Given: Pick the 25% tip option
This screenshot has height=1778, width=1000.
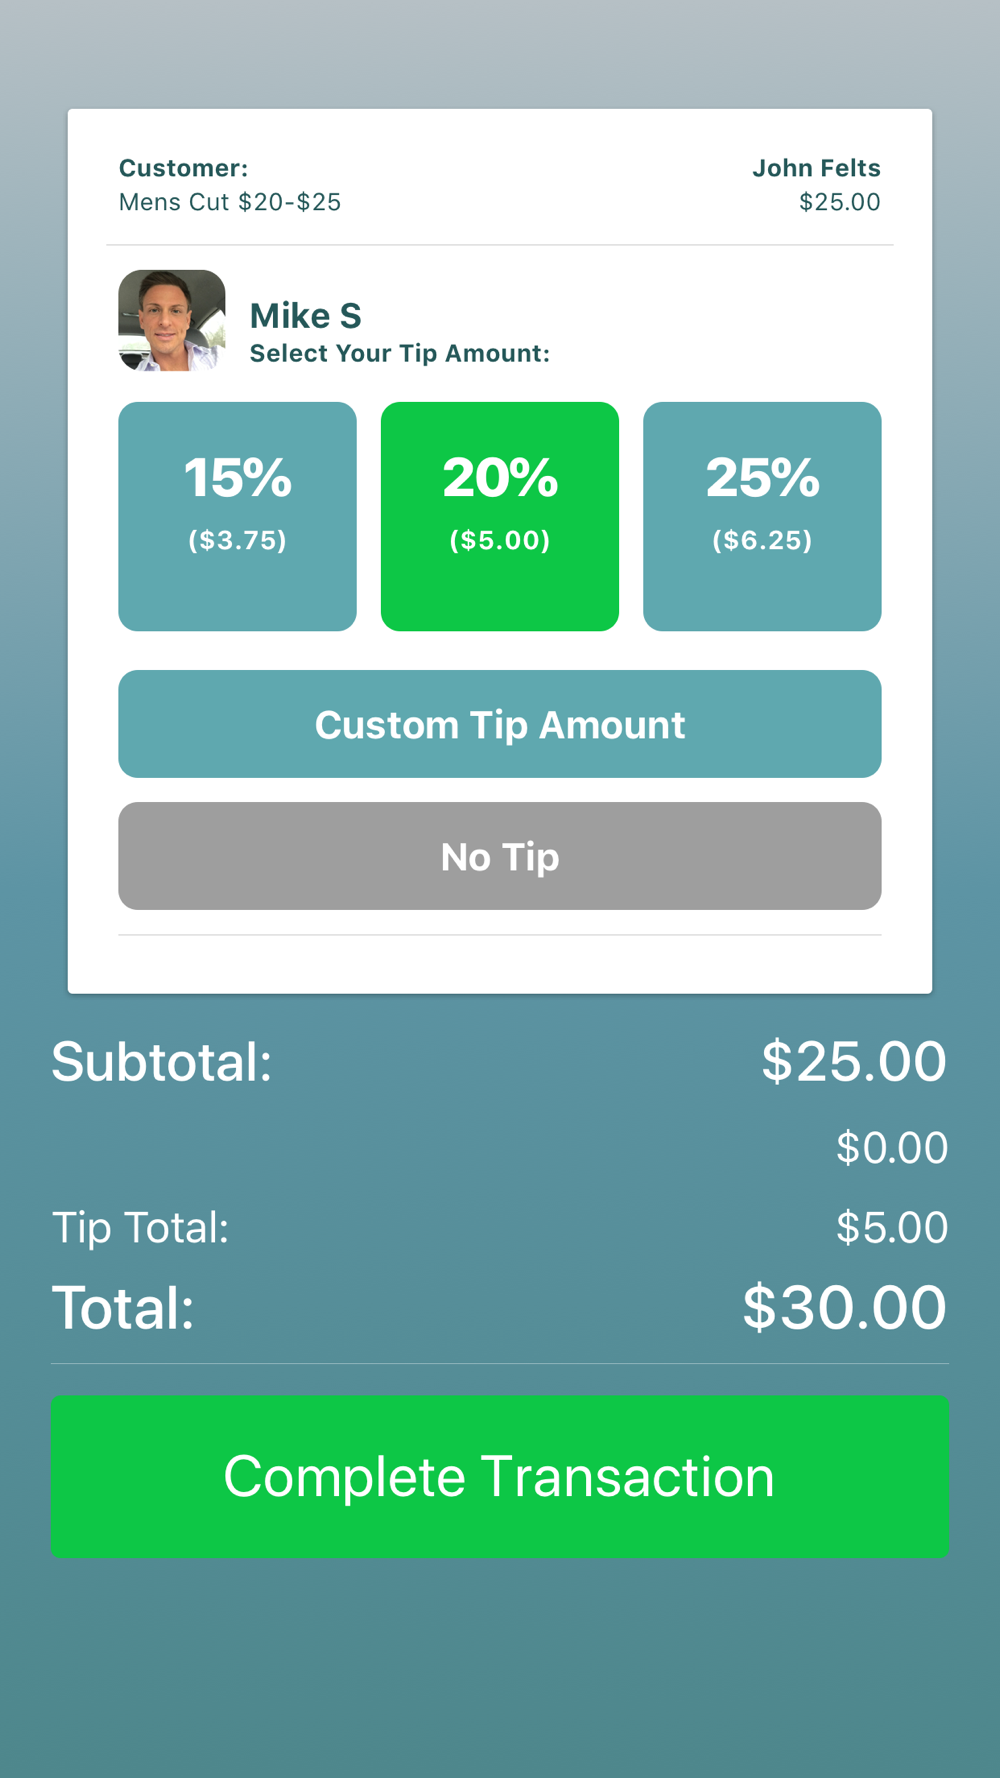Looking at the screenshot, I should tap(762, 516).
